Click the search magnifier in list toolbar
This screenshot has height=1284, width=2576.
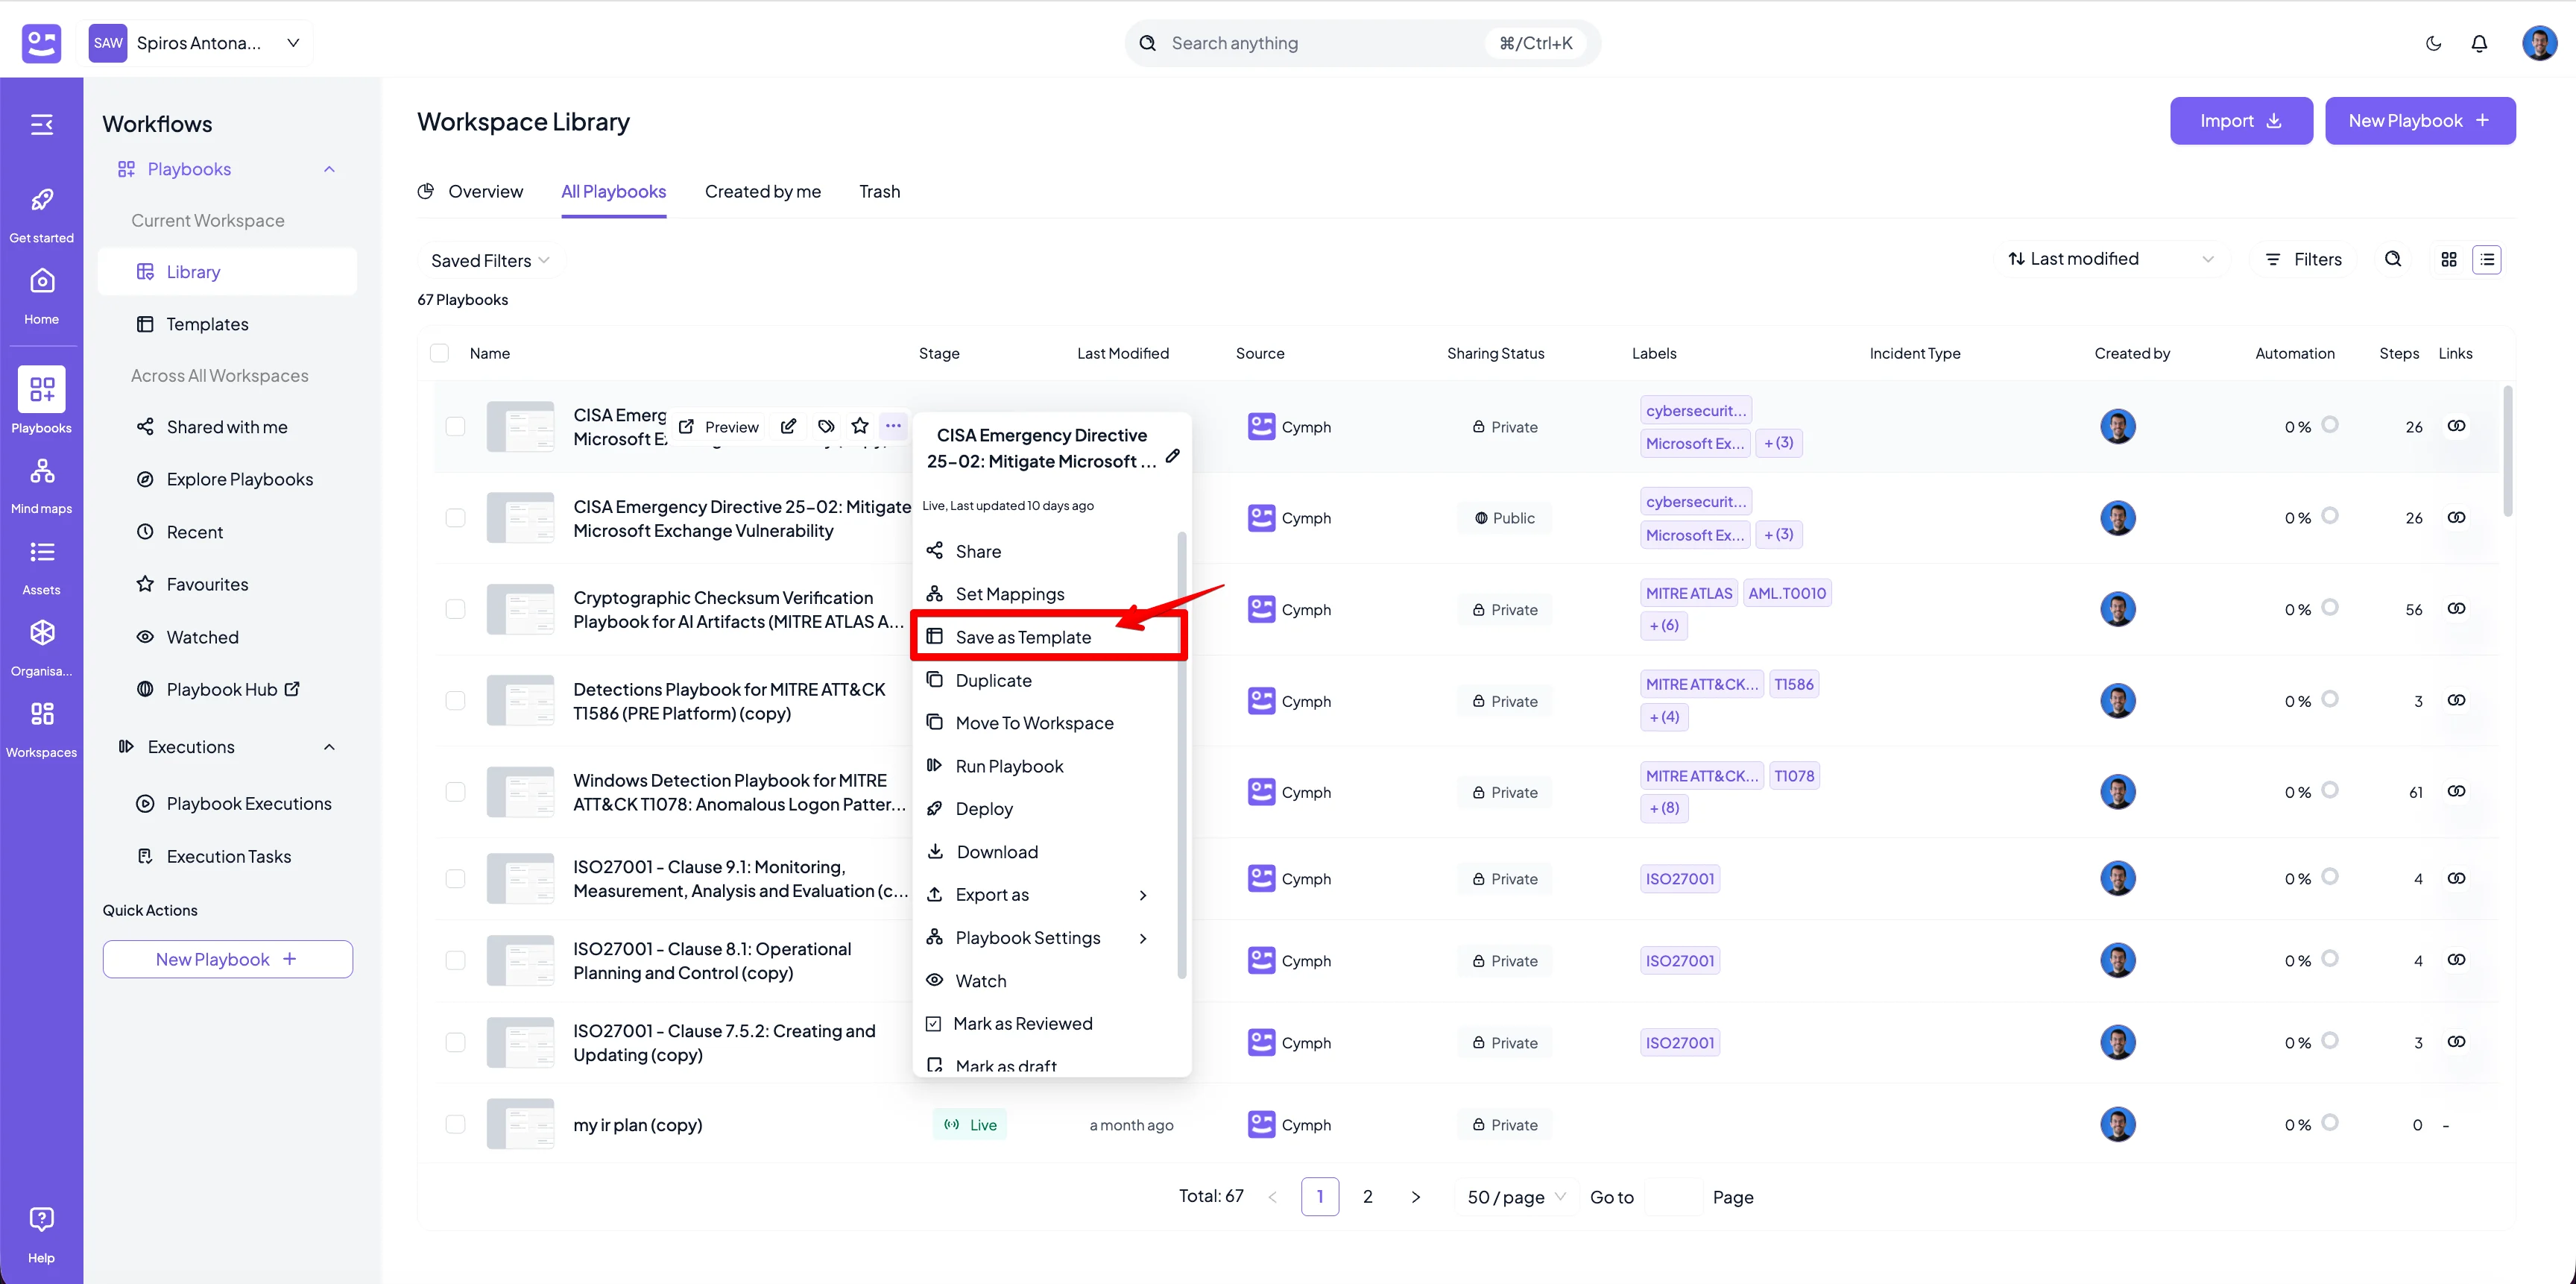coord(2393,259)
